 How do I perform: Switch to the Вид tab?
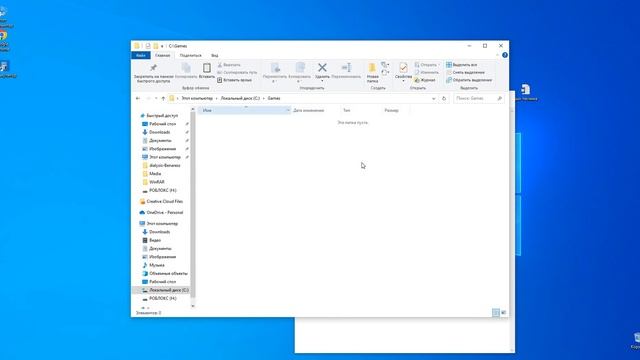(215, 55)
